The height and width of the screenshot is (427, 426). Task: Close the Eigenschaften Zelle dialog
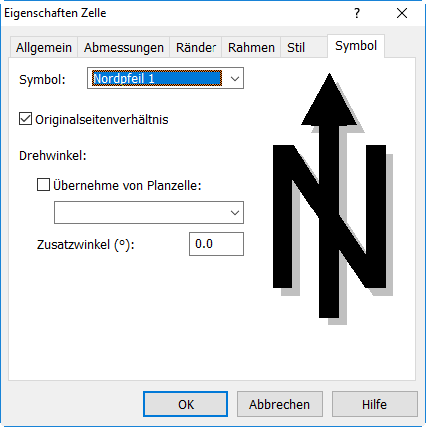(402, 13)
